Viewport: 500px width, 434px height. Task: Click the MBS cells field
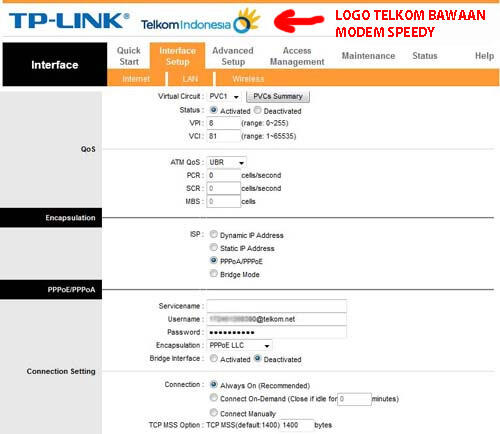(x=223, y=201)
